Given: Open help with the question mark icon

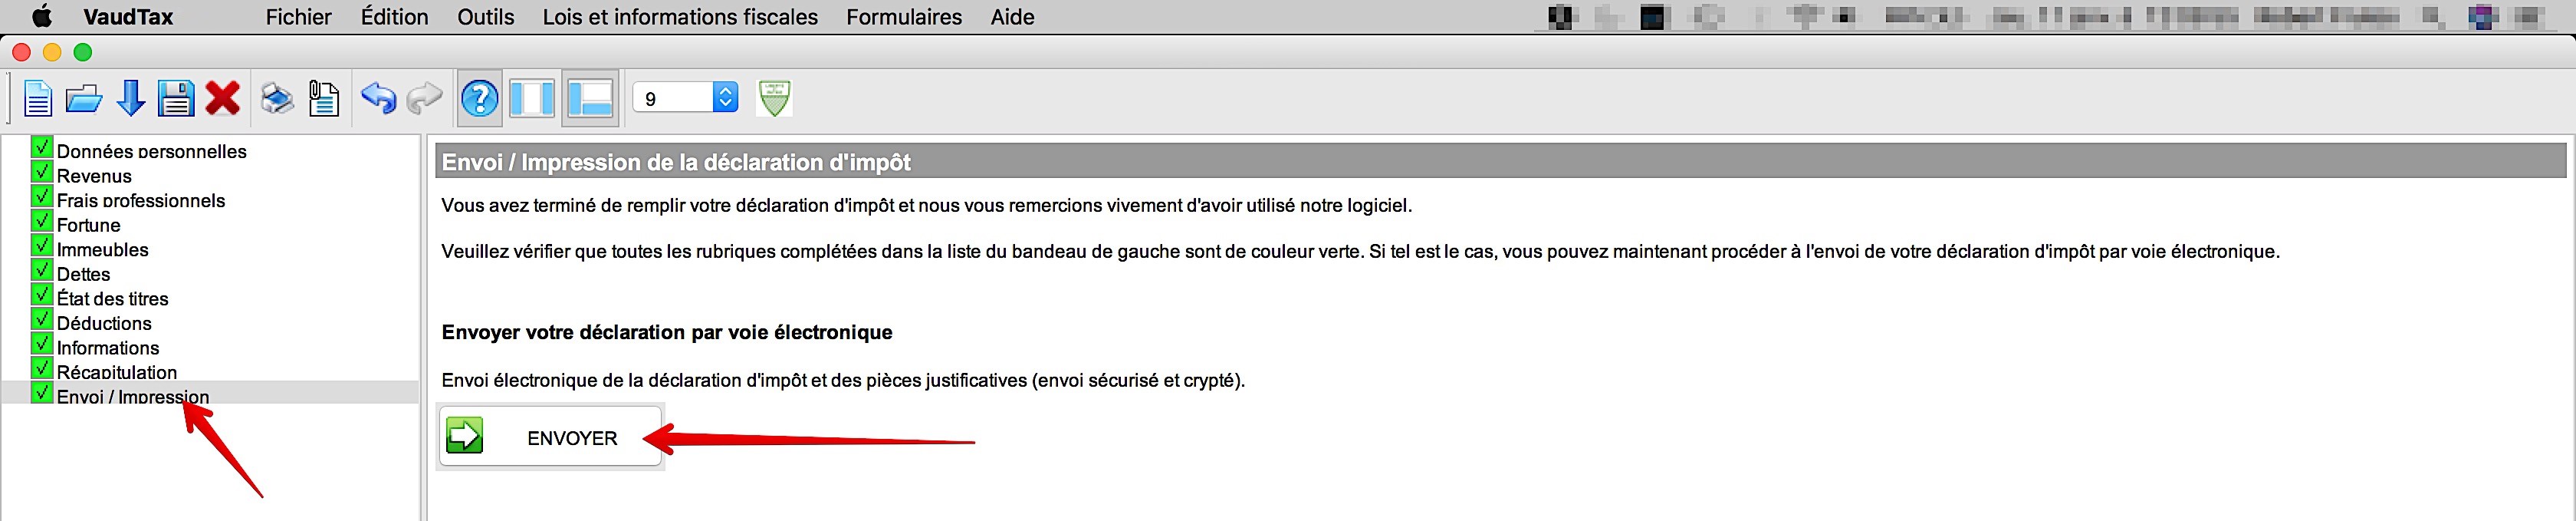Looking at the screenshot, I should [480, 98].
